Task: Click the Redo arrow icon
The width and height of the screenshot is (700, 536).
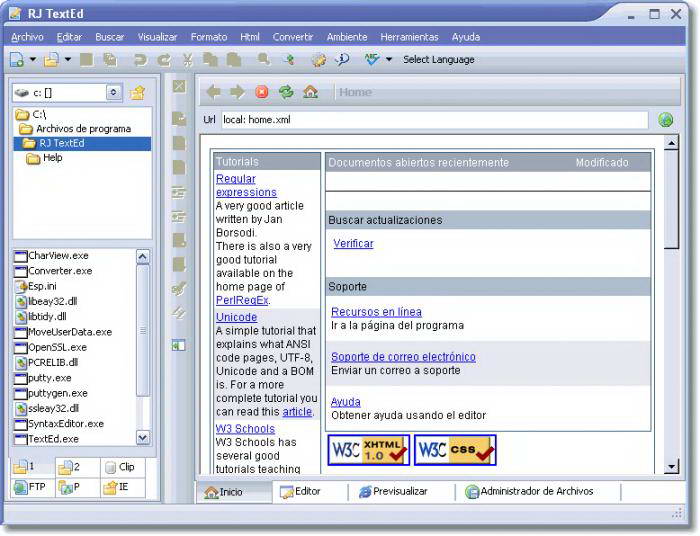Action: [164, 60]
